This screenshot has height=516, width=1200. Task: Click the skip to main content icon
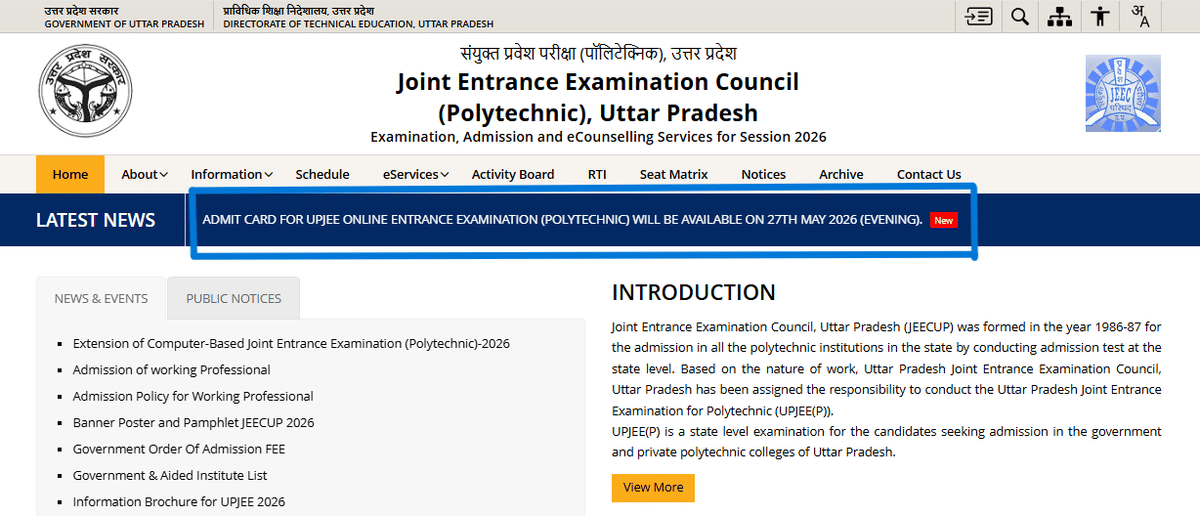pos(978,16)
